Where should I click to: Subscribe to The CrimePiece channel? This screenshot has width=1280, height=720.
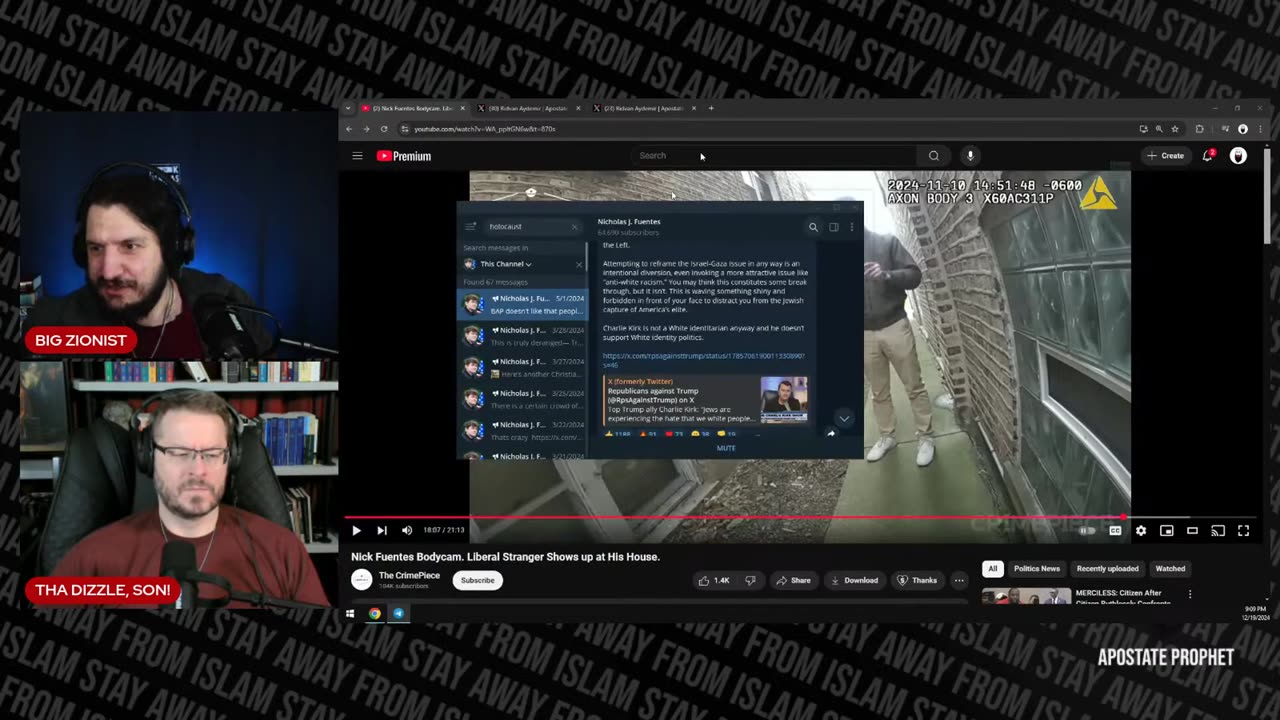coord(478,580)
